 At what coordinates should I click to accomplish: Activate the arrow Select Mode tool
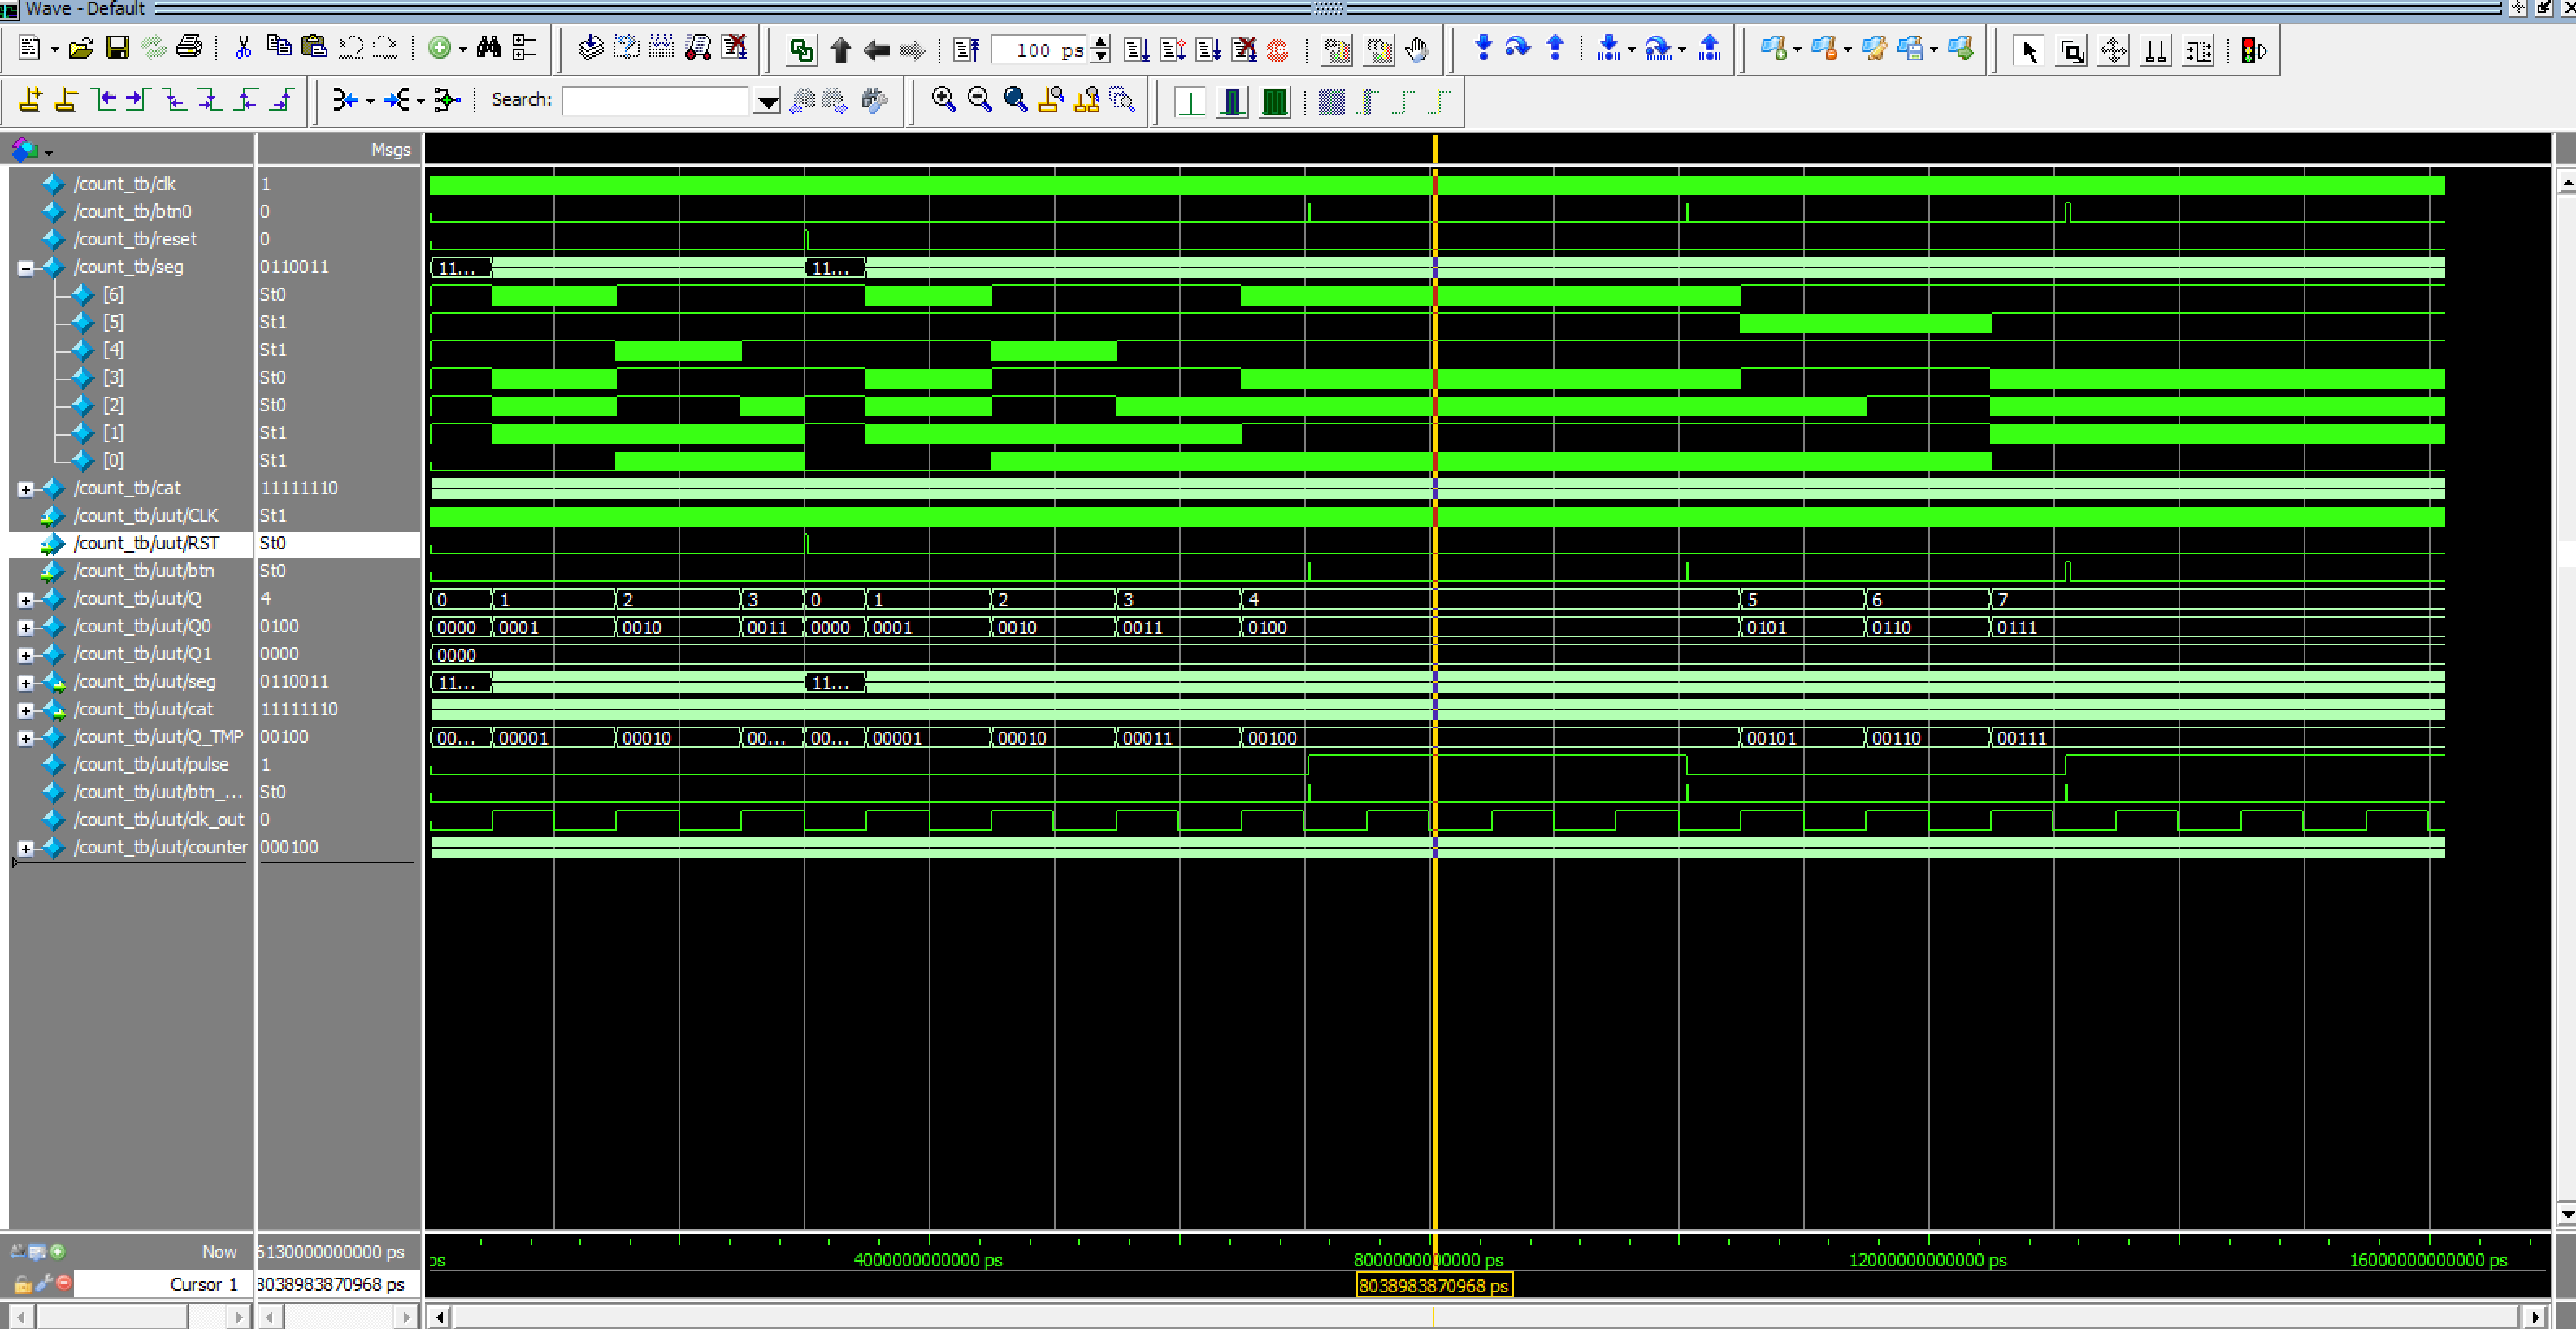pos(2029,51)
